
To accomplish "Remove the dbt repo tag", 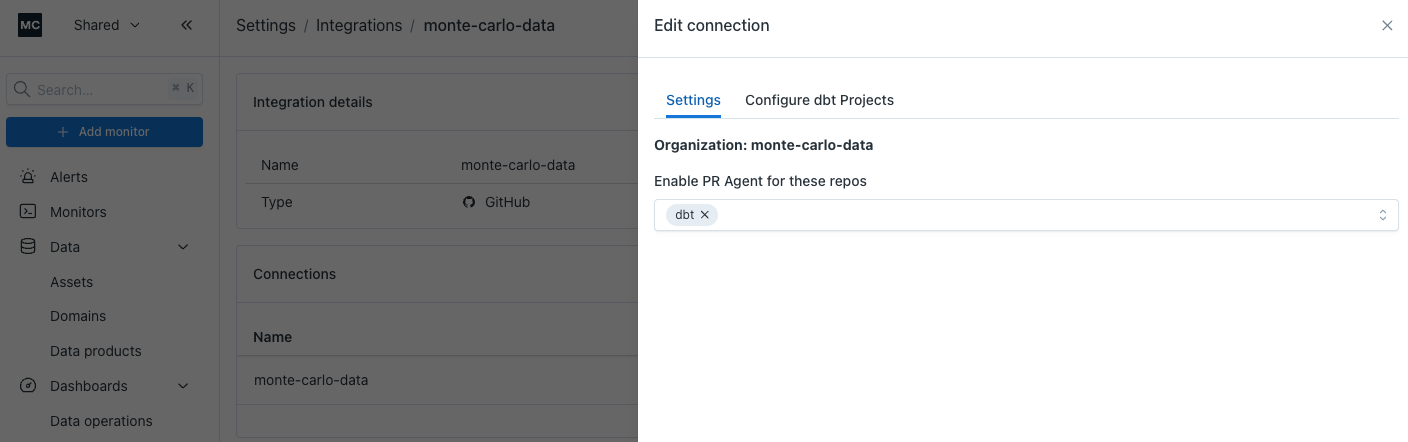I will [705, 215].
